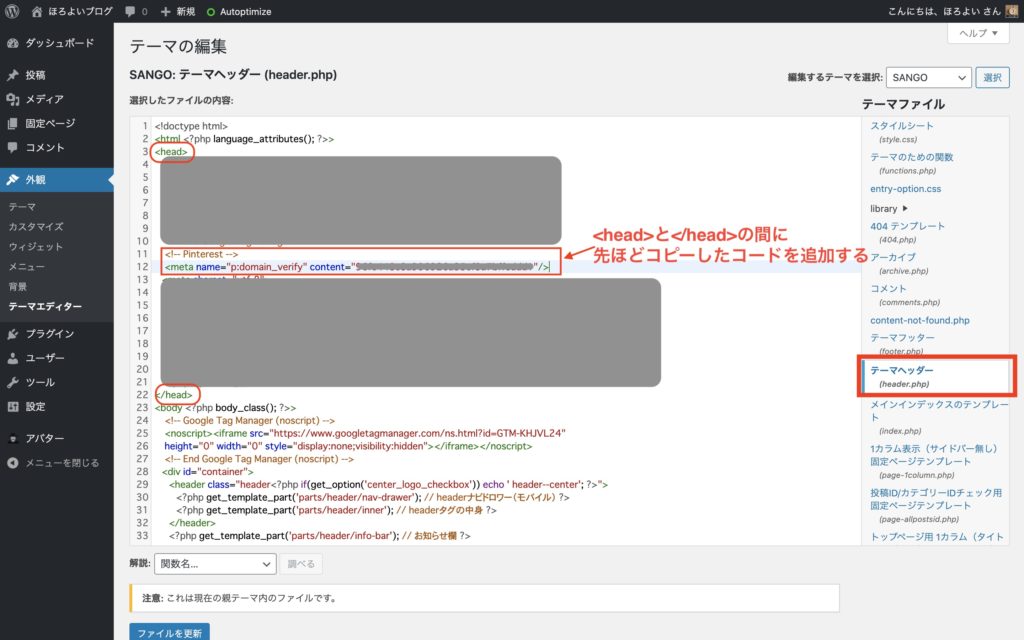Open the メディア menu
The height and width of the screenshot is (640, 1024).
tap(57, 99)
